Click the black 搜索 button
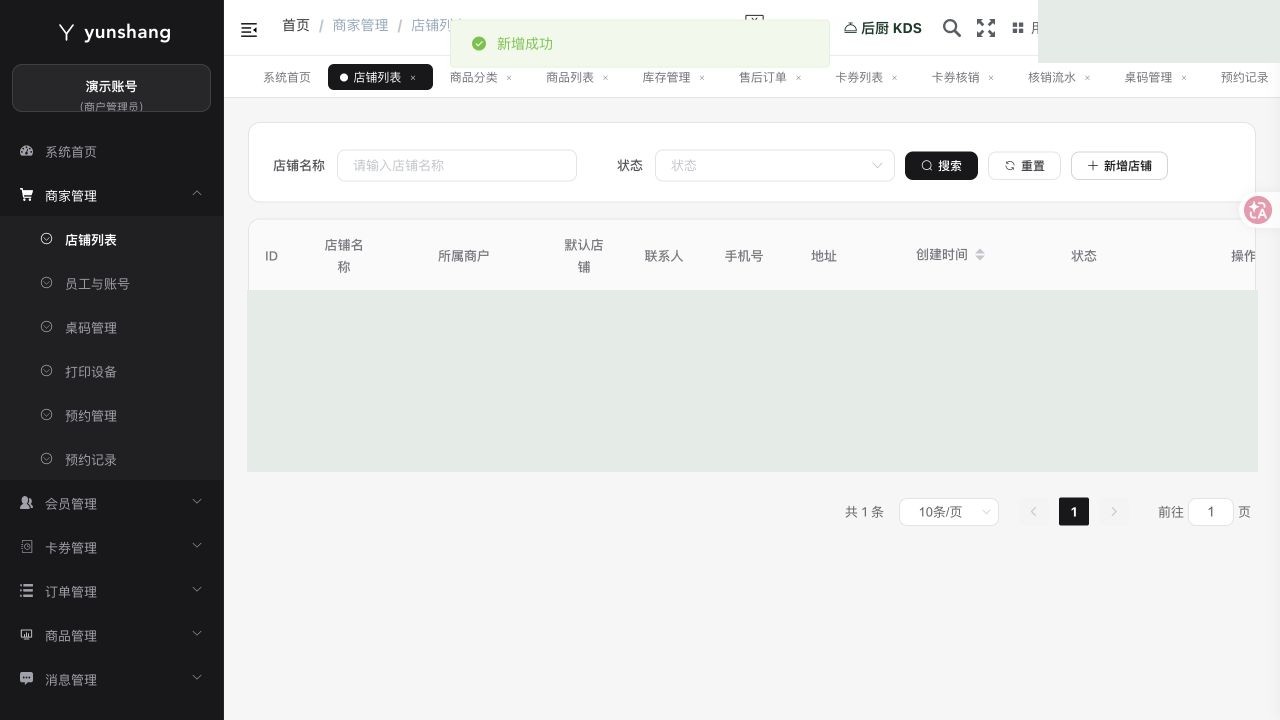1280x720 pixels. (x=941, y=165)
